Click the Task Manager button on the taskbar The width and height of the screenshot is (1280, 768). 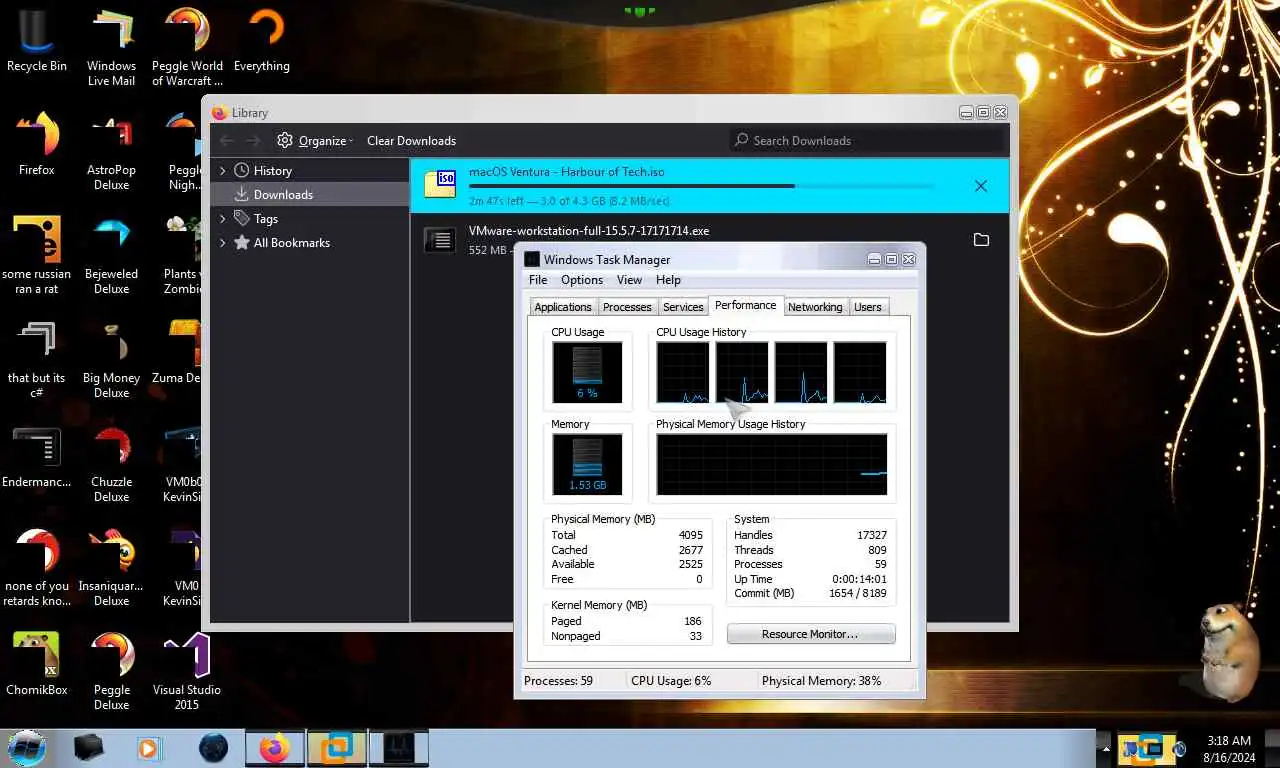pyautogui.click(x=399, y=748)
